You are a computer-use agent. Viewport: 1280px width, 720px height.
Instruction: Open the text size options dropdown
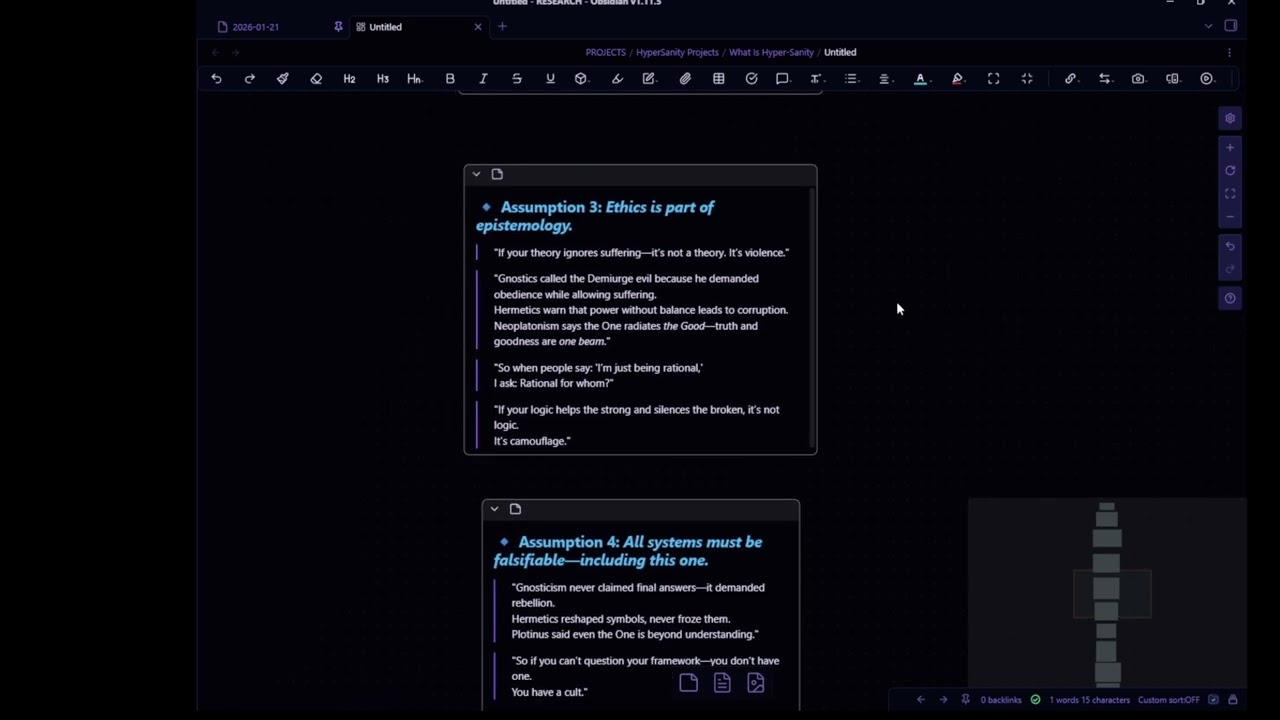pos(817,79)
